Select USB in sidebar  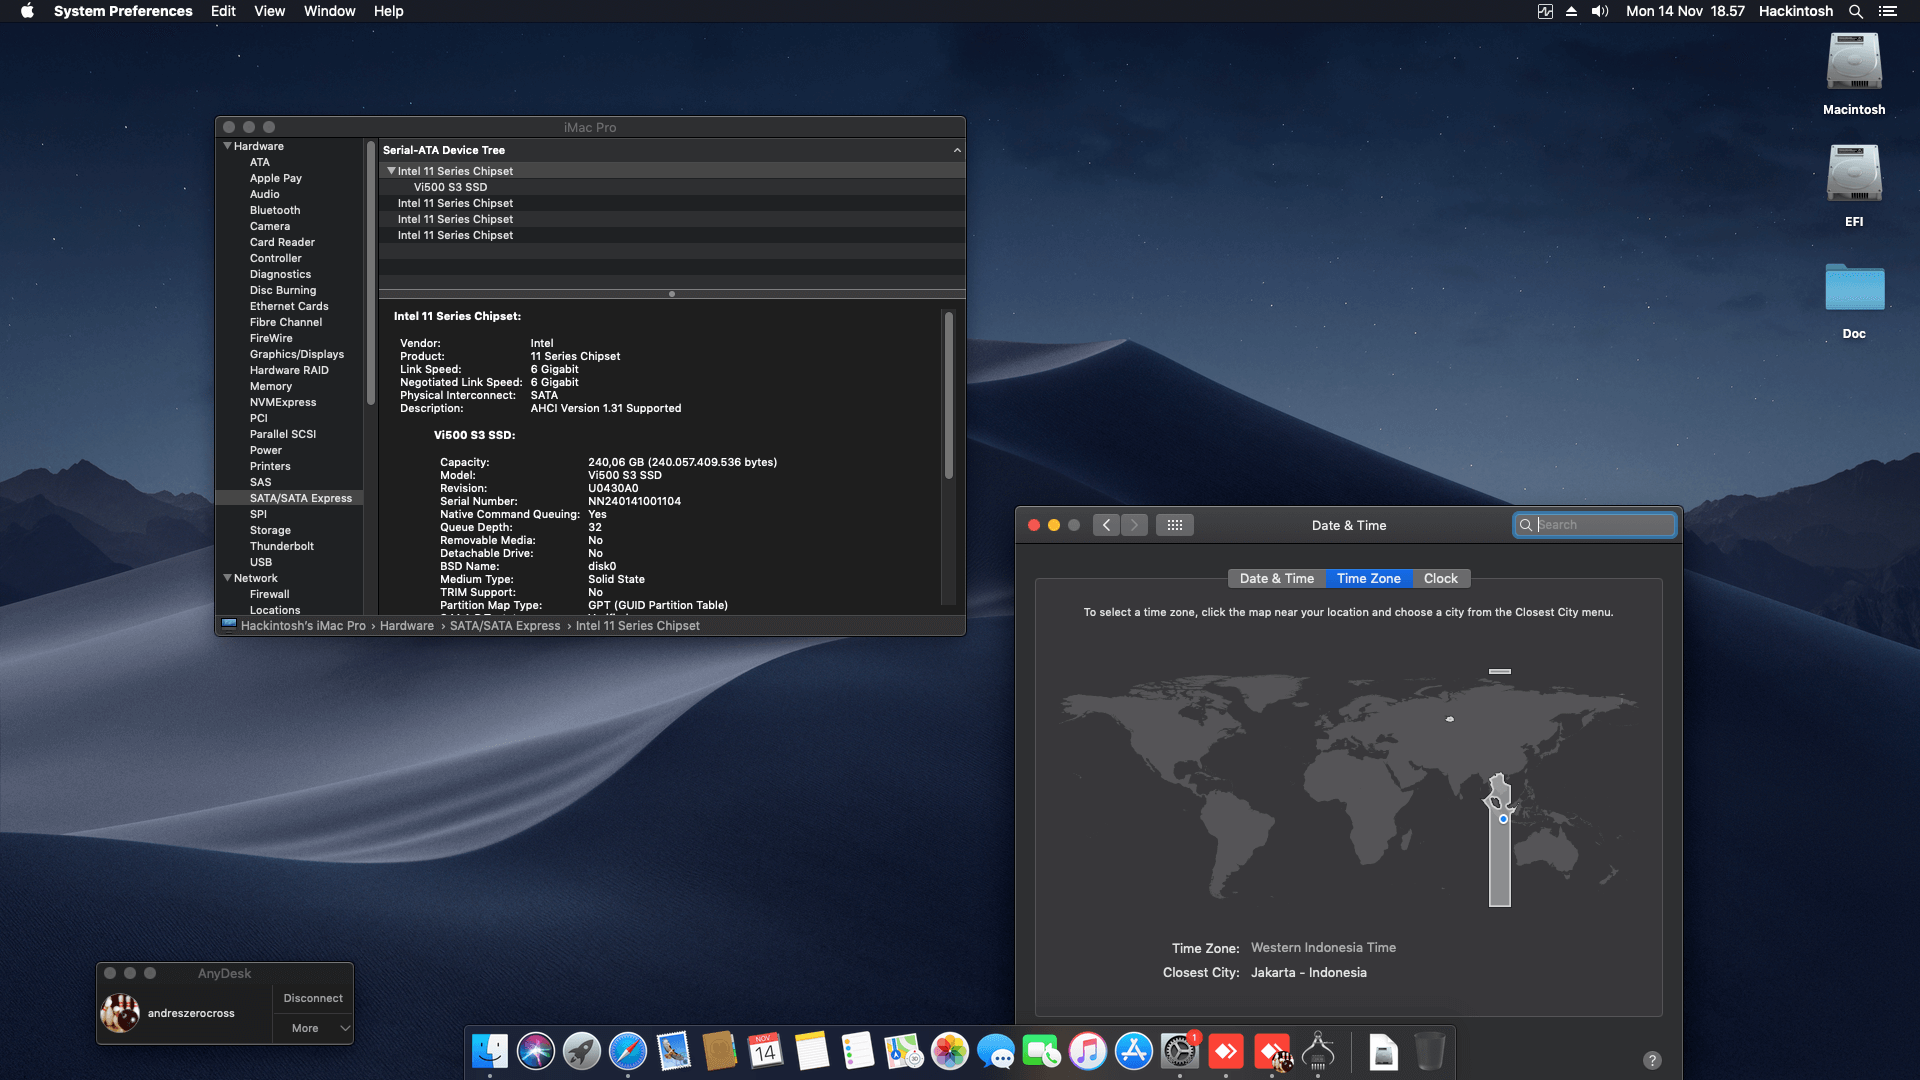261,562
